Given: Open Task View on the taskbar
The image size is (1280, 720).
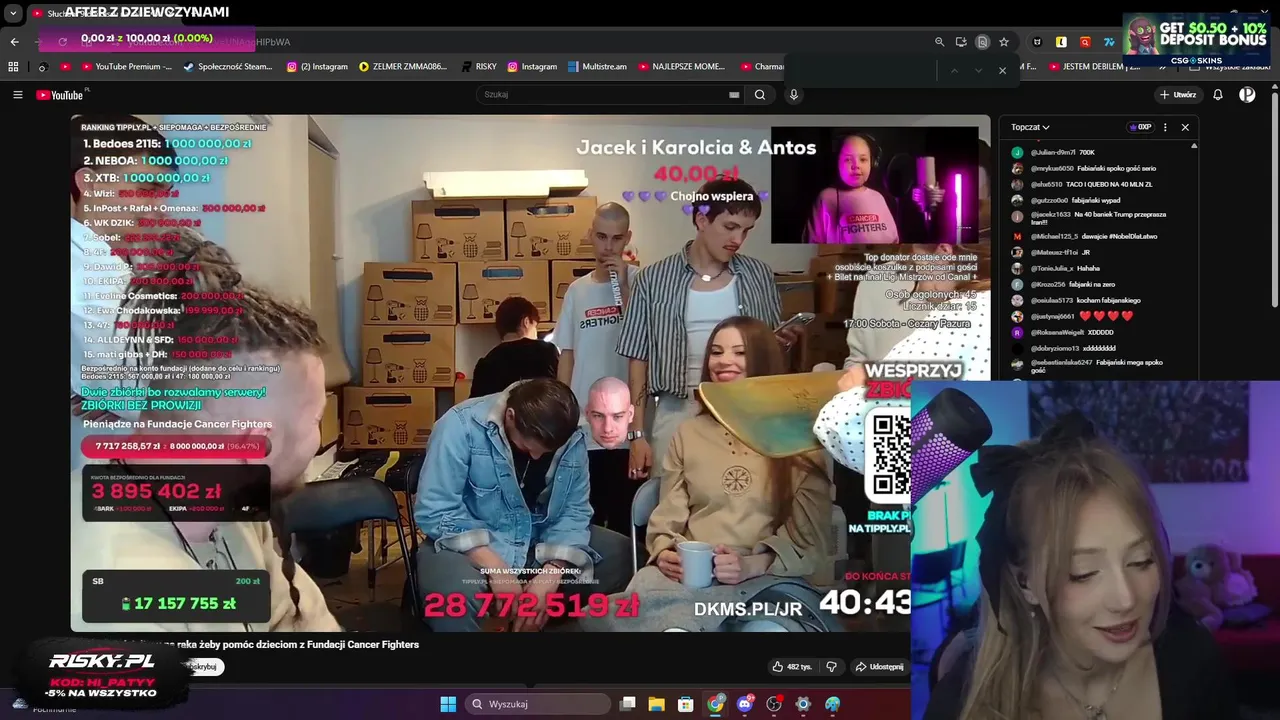Looking at the screenshot, I should [x=628, y=704].
